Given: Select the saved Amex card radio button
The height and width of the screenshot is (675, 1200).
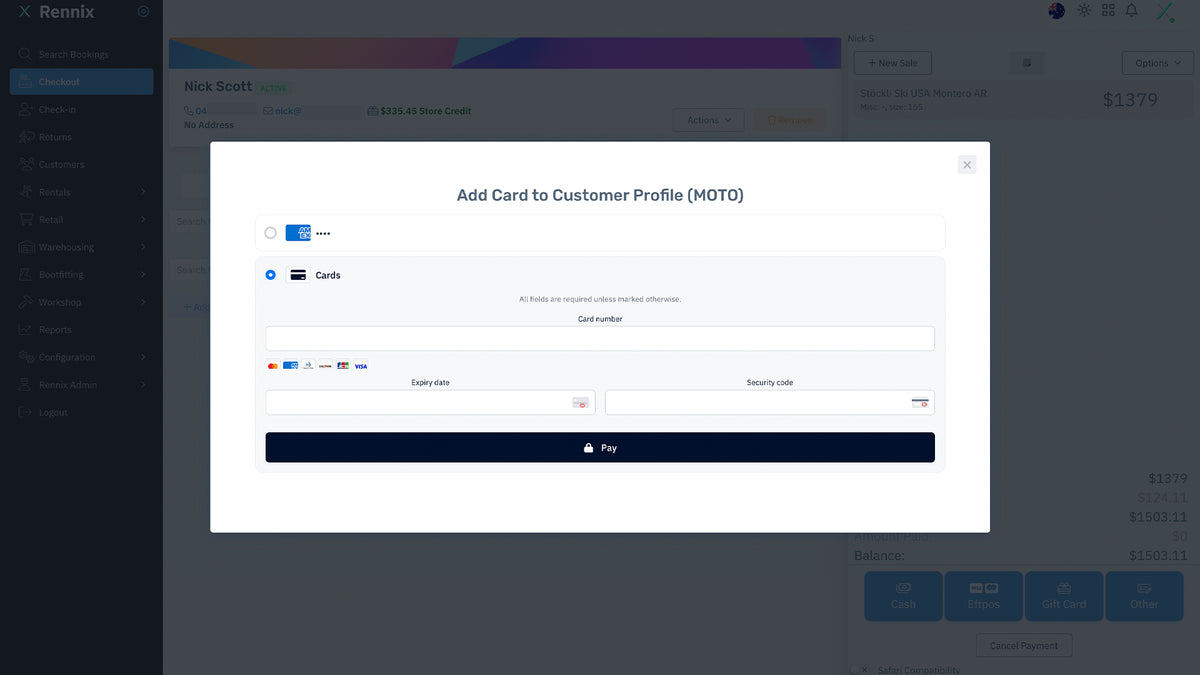Looking at the screenshot, I should tap(271, 233).
